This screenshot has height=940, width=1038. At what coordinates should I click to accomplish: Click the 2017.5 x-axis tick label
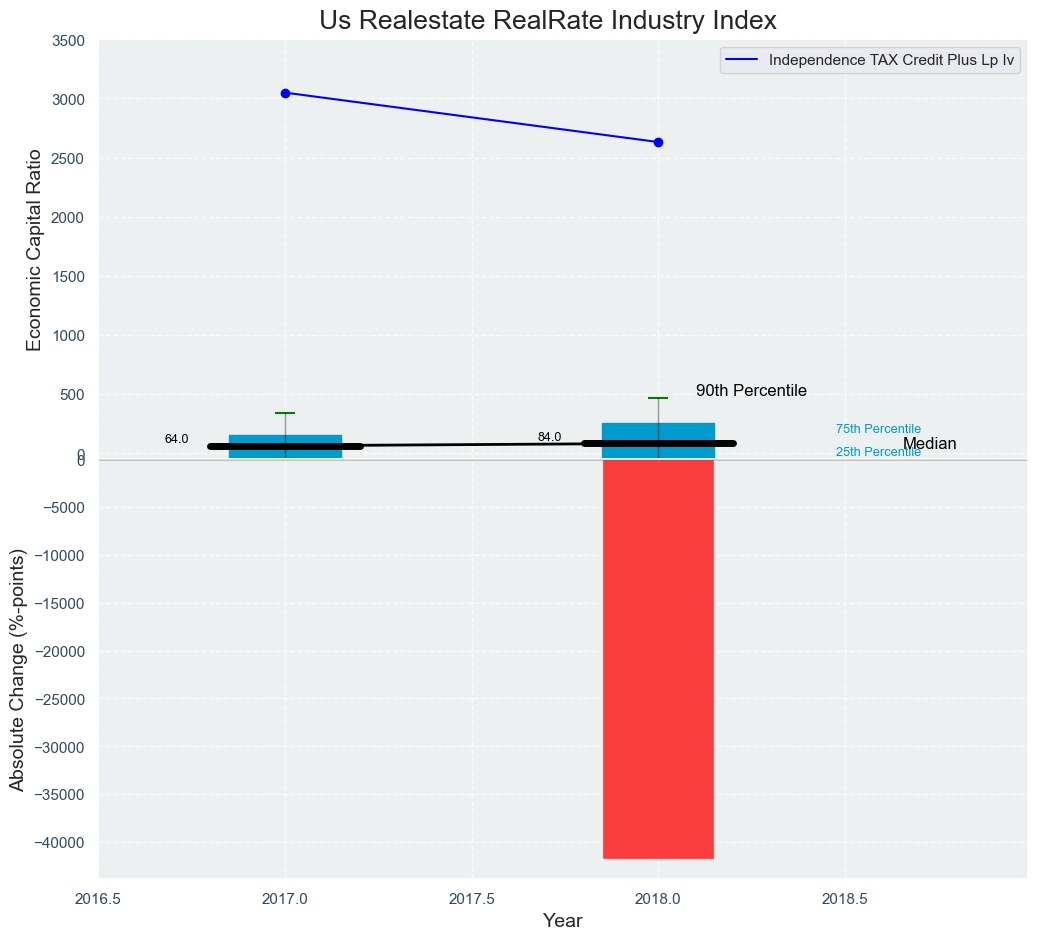tap(472, 899)
